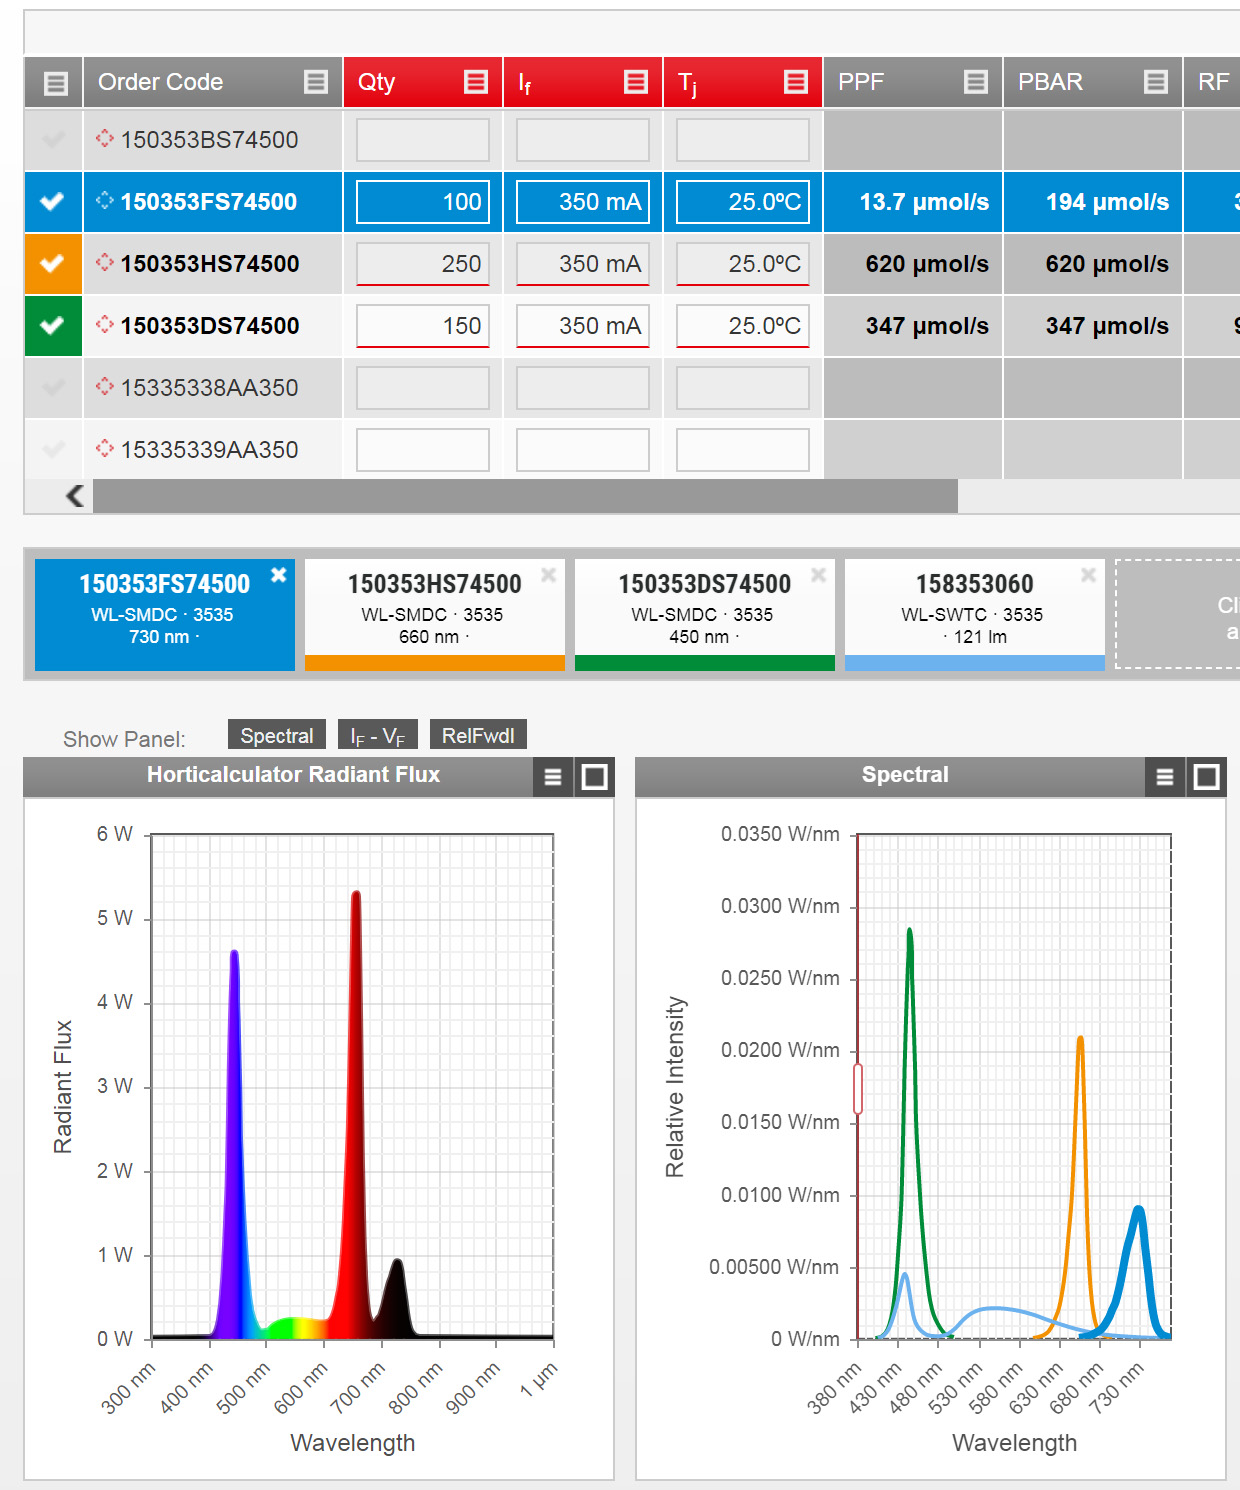The width and height of the screenshot is (1240, 1490).
Task: Select the 150353HS74500 660 nm card
Action: 434,609
